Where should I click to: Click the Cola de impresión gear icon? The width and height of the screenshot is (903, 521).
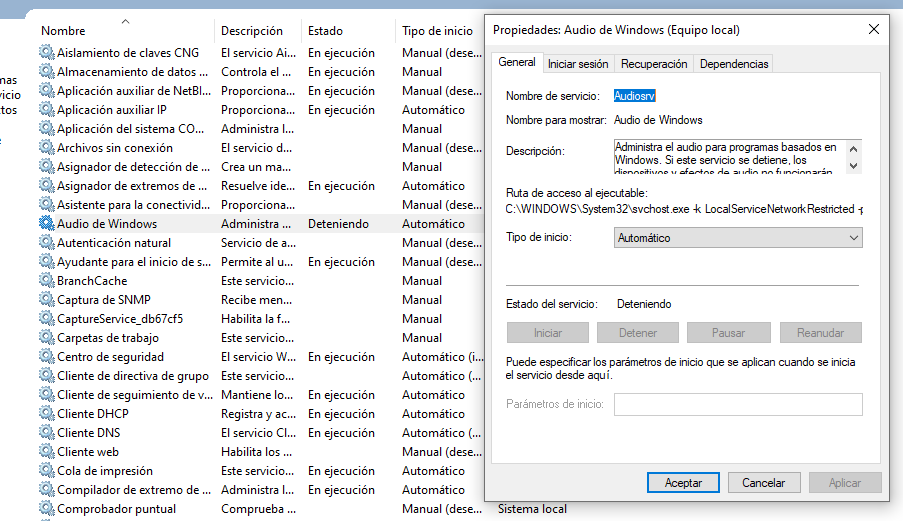click(x=47, y=470)
